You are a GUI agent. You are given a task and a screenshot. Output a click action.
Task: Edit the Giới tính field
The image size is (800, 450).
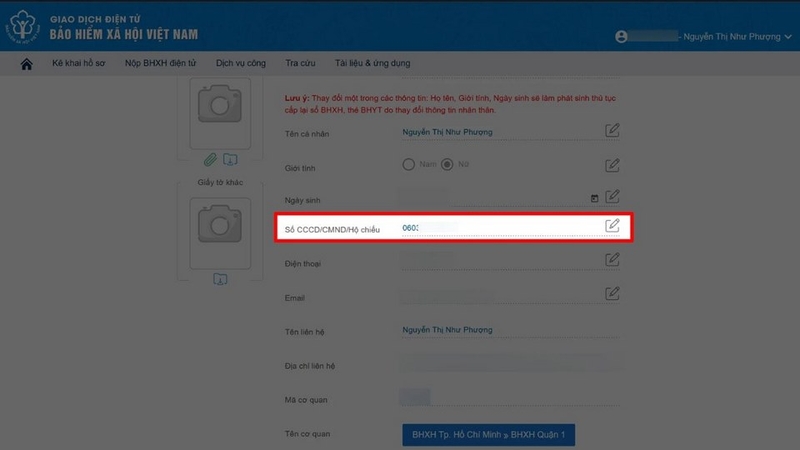[x=612, y=165]
